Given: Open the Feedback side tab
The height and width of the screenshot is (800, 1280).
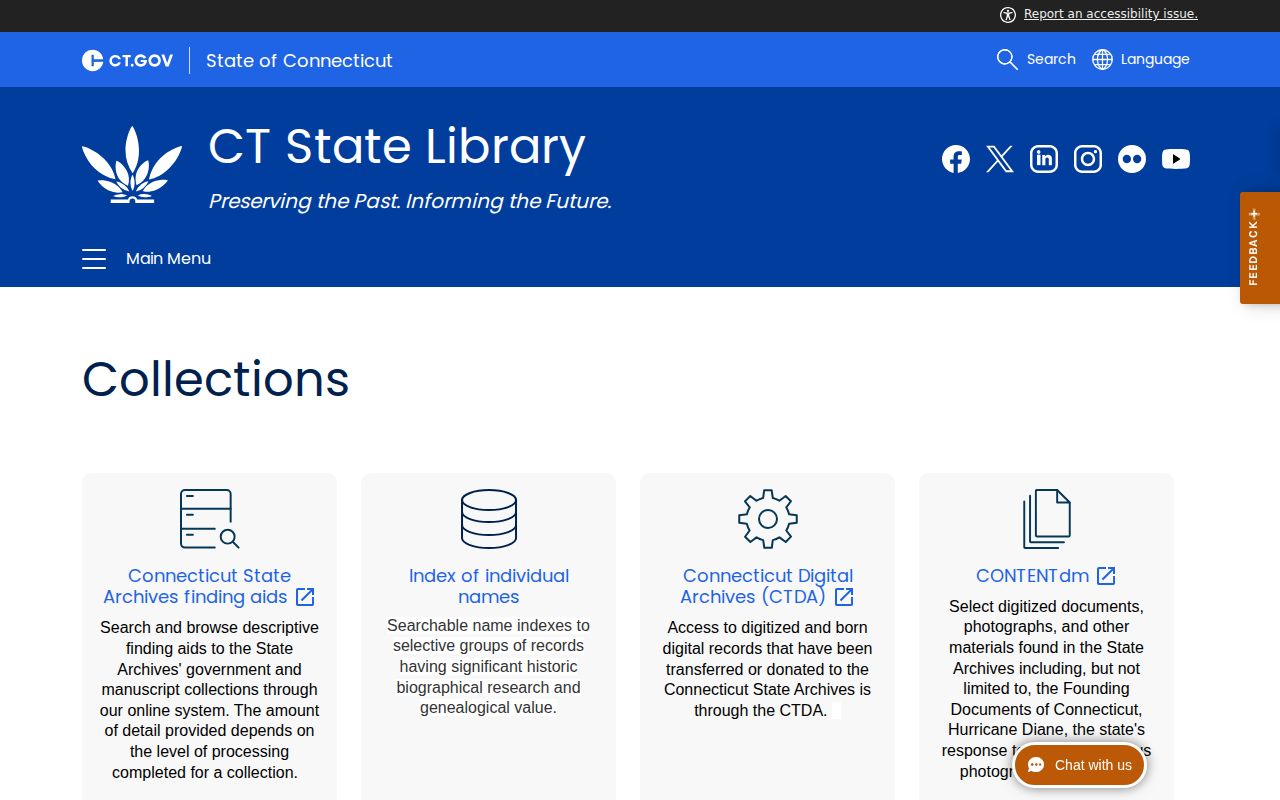Looking at the screenshot, I should click(x=1260, y=248).
